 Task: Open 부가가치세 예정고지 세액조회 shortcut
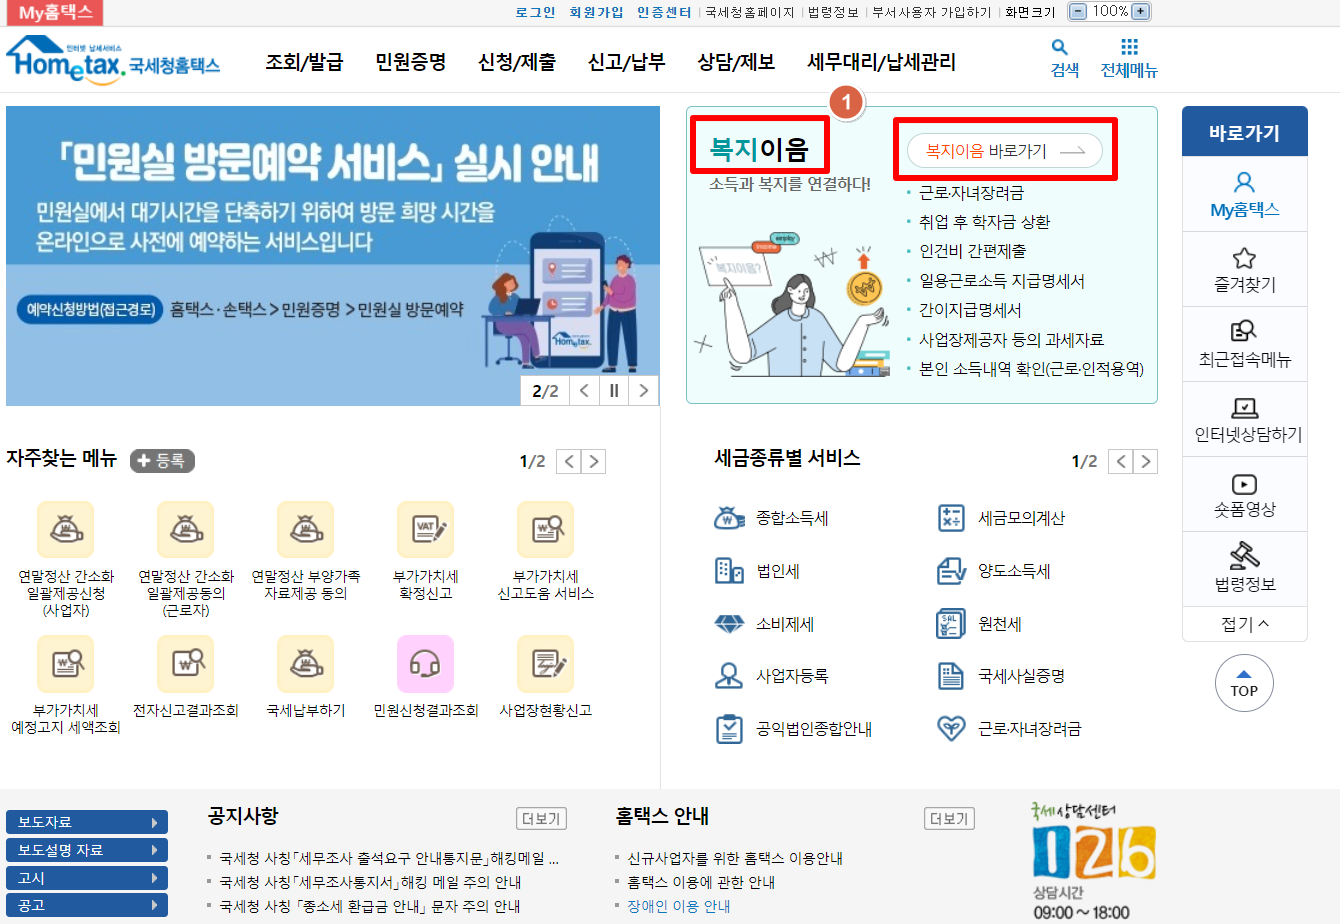click(66, 686)
